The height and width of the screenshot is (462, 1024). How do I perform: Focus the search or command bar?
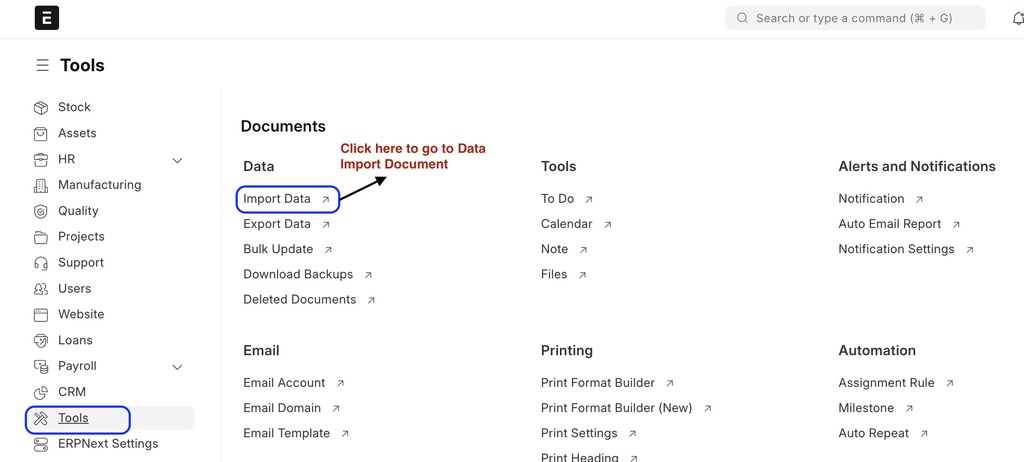855,18
